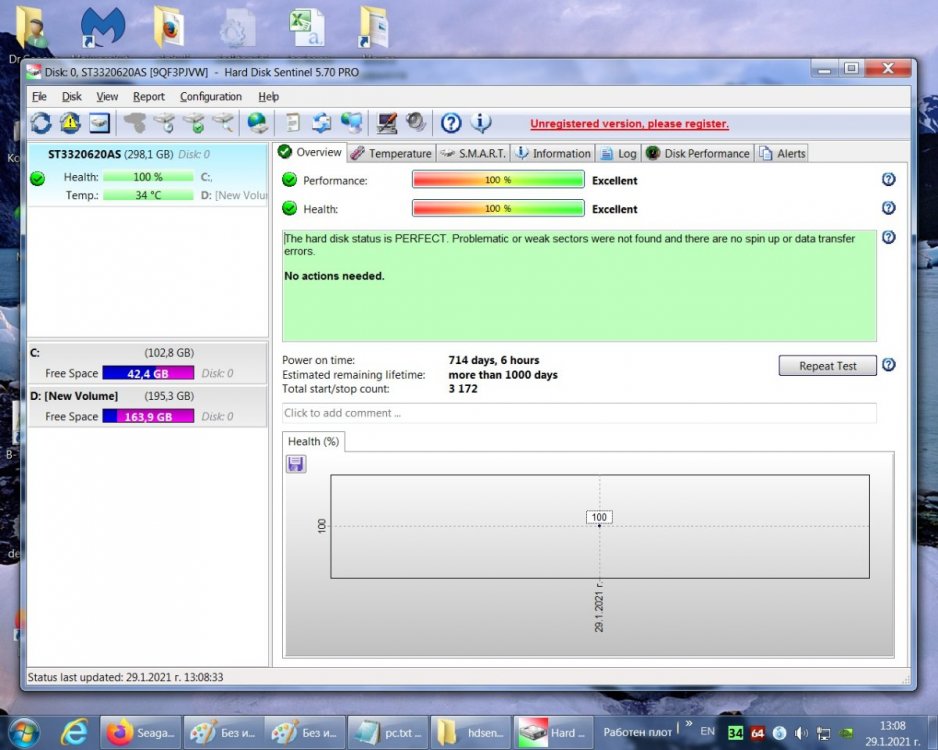938x750 pixels.
Task: Click the blue question mark toolbar icon
Action: coord(451,123)
